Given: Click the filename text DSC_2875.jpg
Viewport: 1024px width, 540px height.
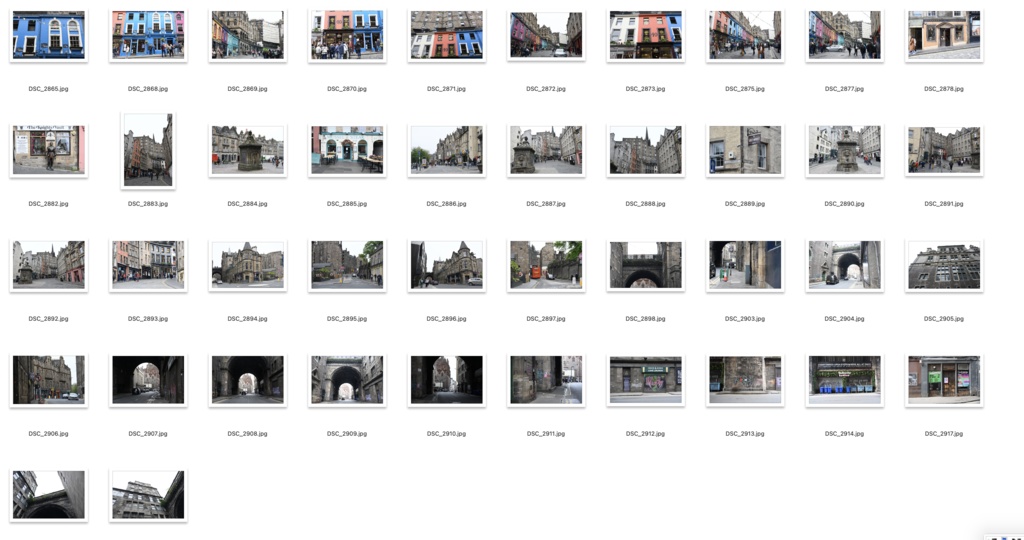Looking at the screenshot, I should 745,89.
